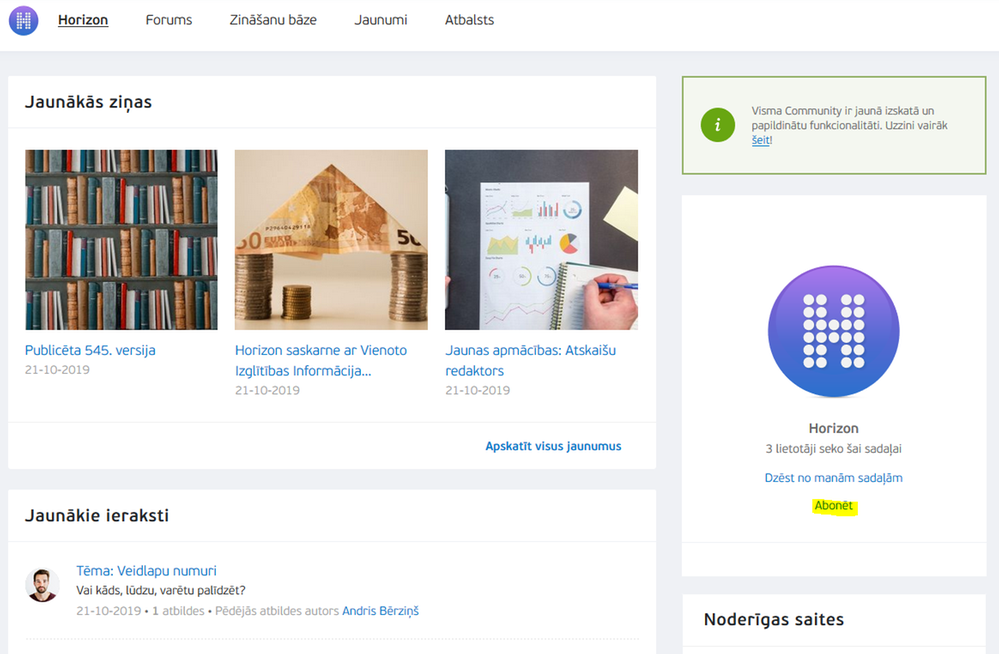Click the green info icon in notice box
The height and width of the screenshot is (654, 999).
point(717,124)
